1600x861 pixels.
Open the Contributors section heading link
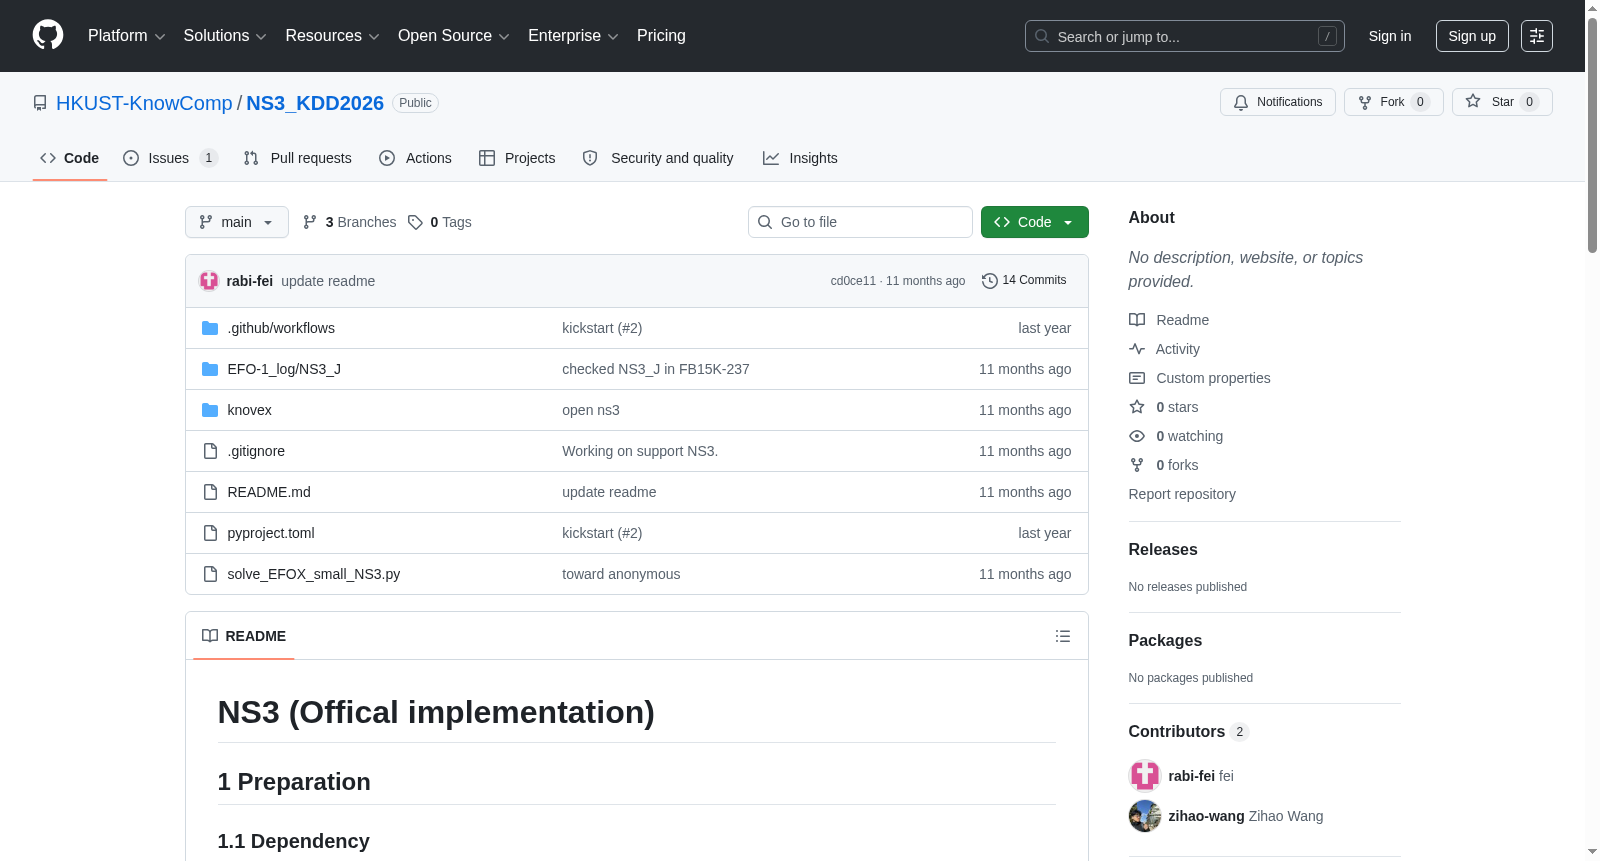tap(1189, 731)
